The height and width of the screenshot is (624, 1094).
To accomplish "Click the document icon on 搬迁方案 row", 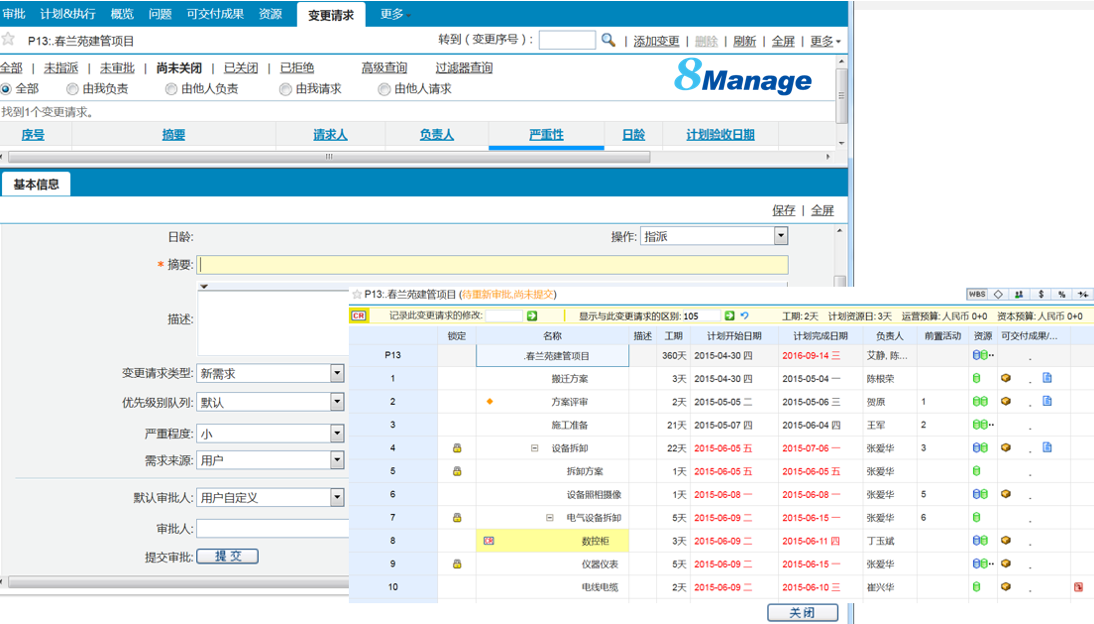I will tap(1047, 378).
